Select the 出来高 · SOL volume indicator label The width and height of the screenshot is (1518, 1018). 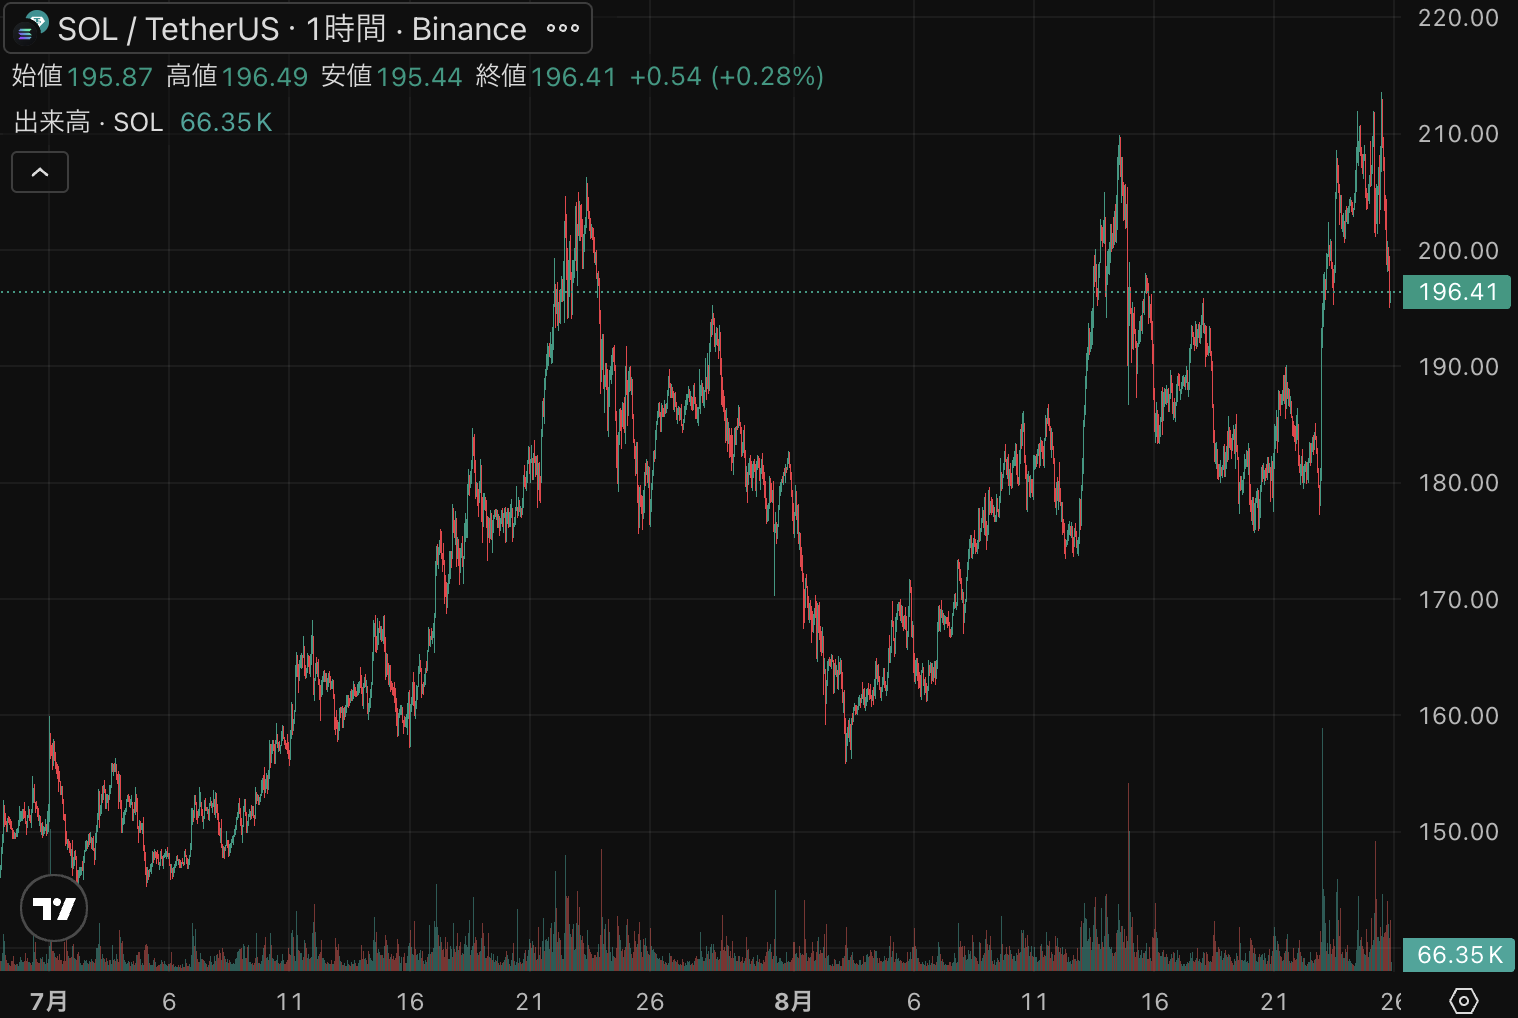click(89, 122)
